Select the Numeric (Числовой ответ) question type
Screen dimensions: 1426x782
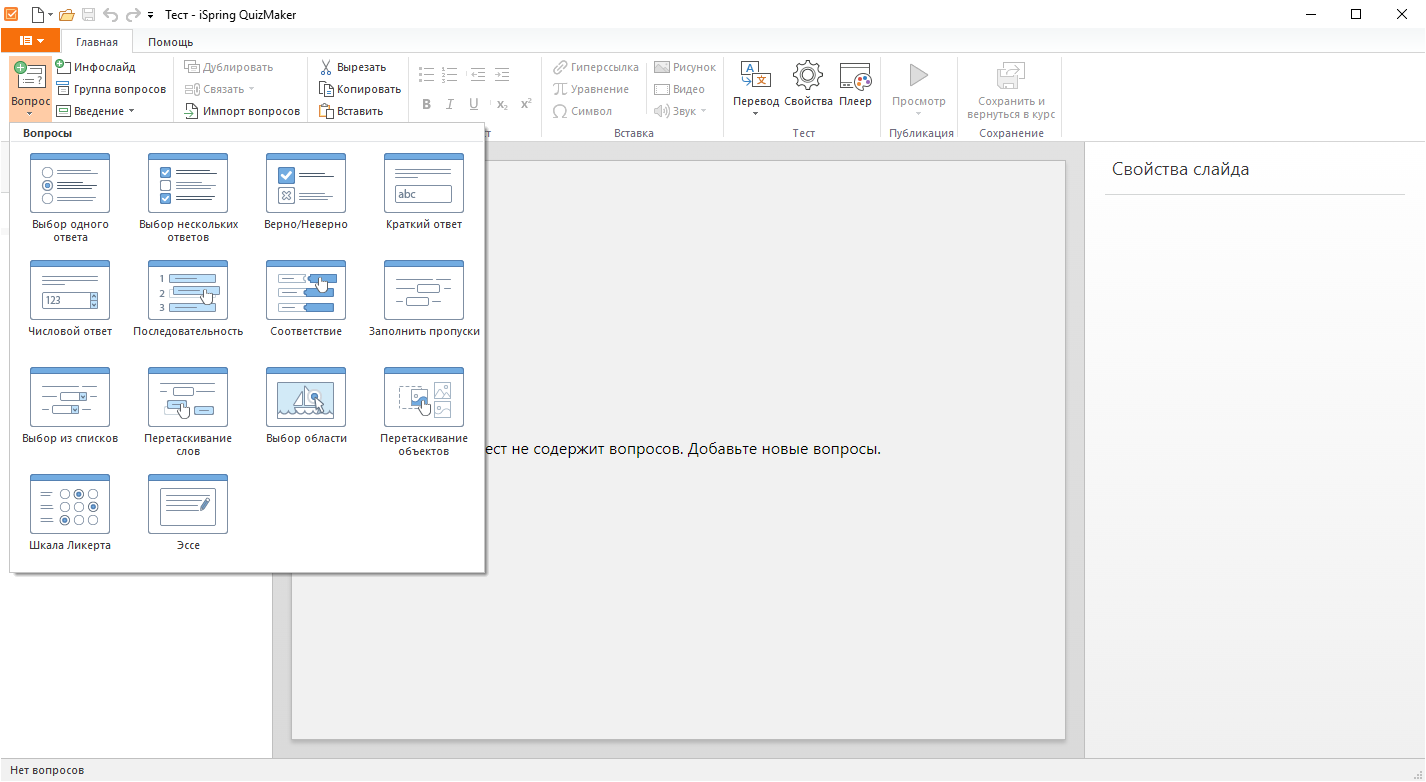pos(70,291)
